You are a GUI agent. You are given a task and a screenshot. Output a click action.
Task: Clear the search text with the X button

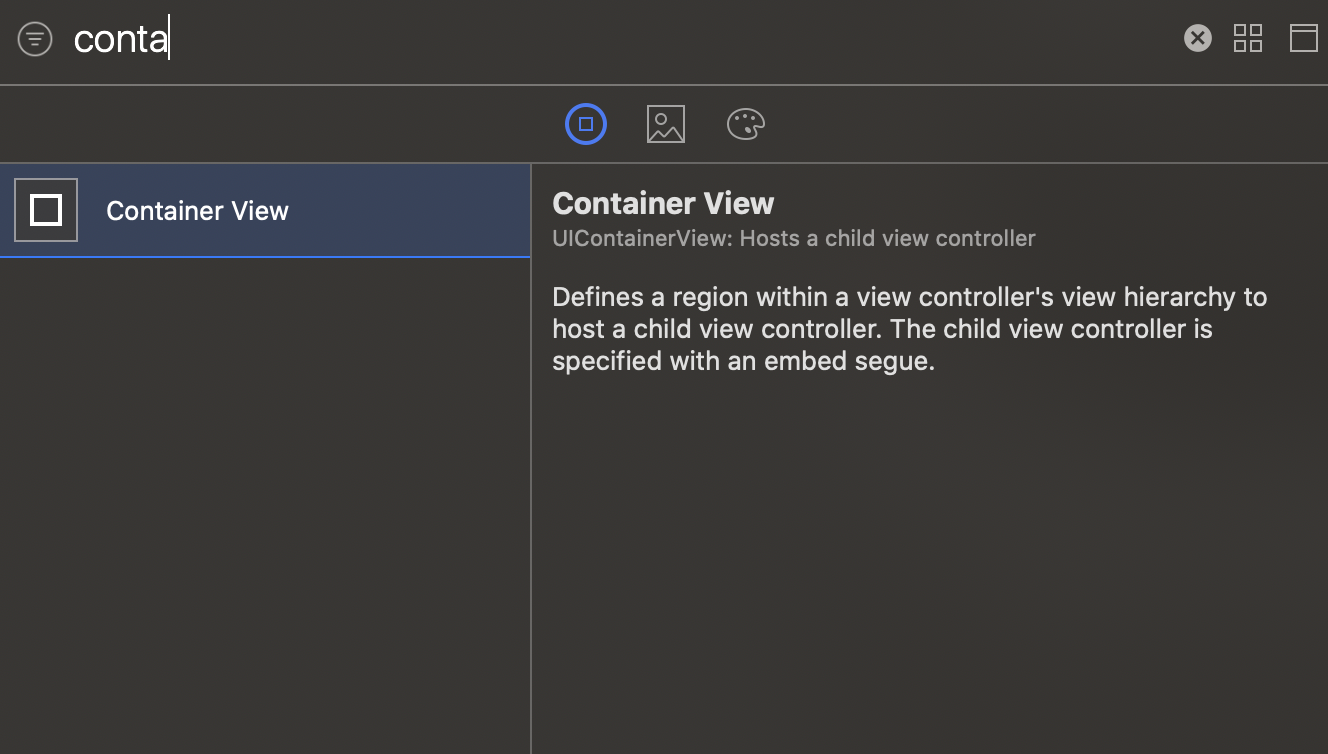(1197, 38)
